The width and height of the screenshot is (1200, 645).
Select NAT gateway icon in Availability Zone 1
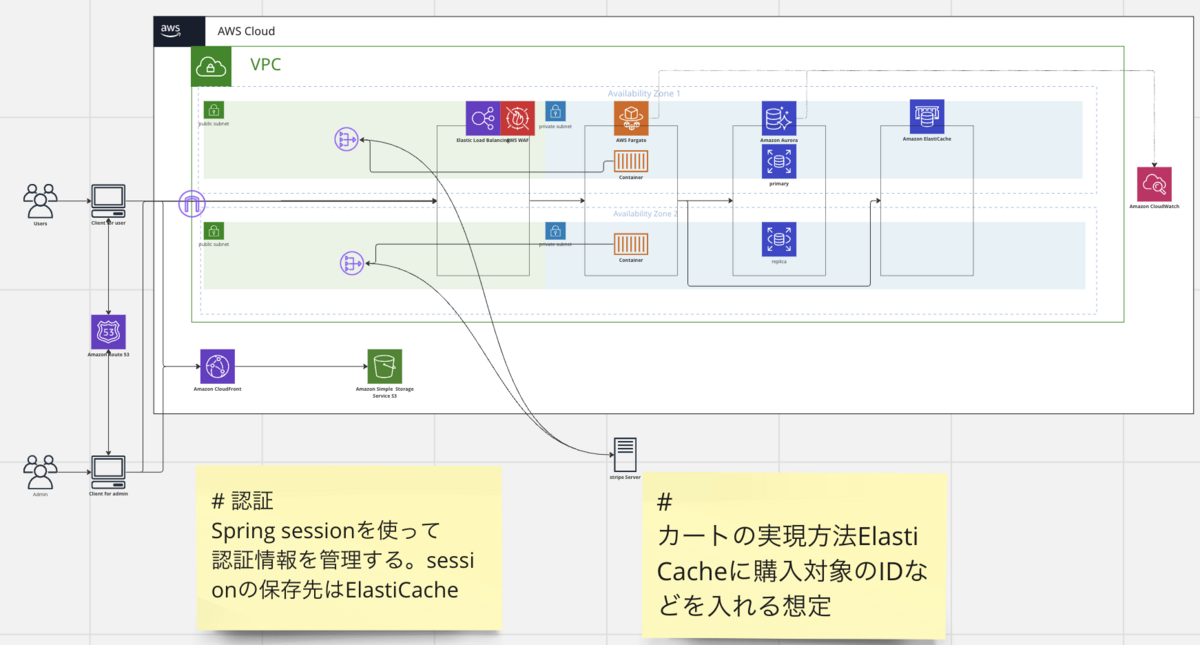(x=346, y=141)
